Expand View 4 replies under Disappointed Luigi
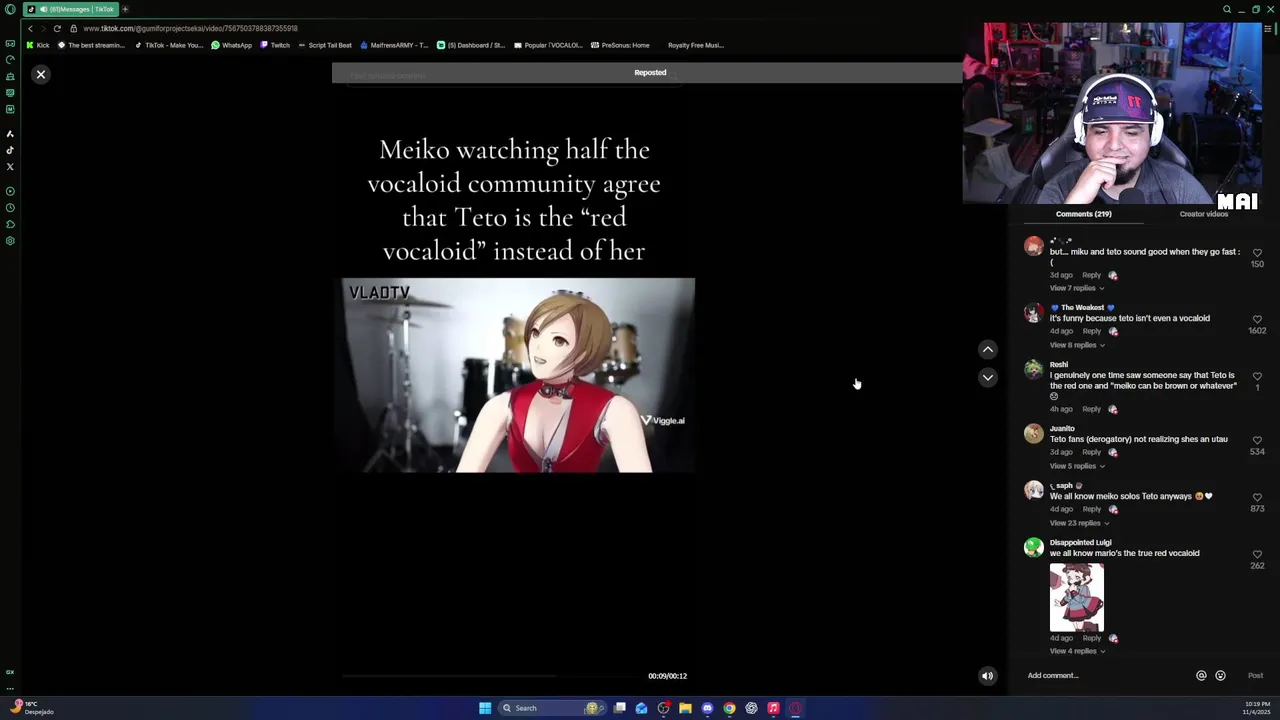 1076,651
